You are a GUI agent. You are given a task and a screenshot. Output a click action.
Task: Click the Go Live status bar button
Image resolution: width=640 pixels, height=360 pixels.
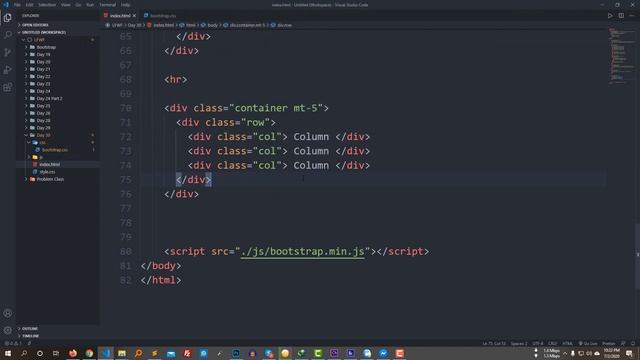click(588, 343)
